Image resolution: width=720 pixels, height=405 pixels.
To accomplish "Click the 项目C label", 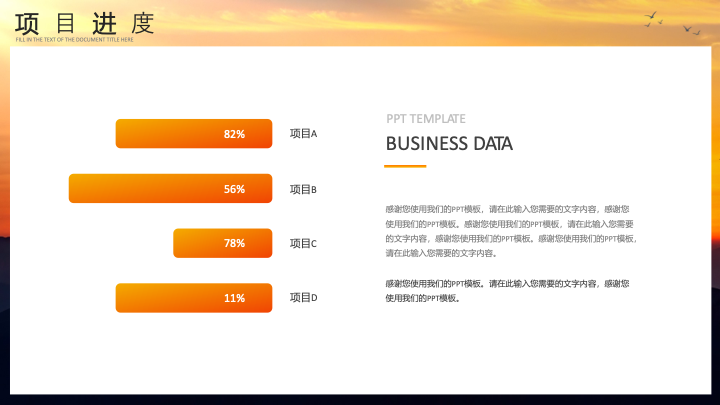I will click(303, 243).
